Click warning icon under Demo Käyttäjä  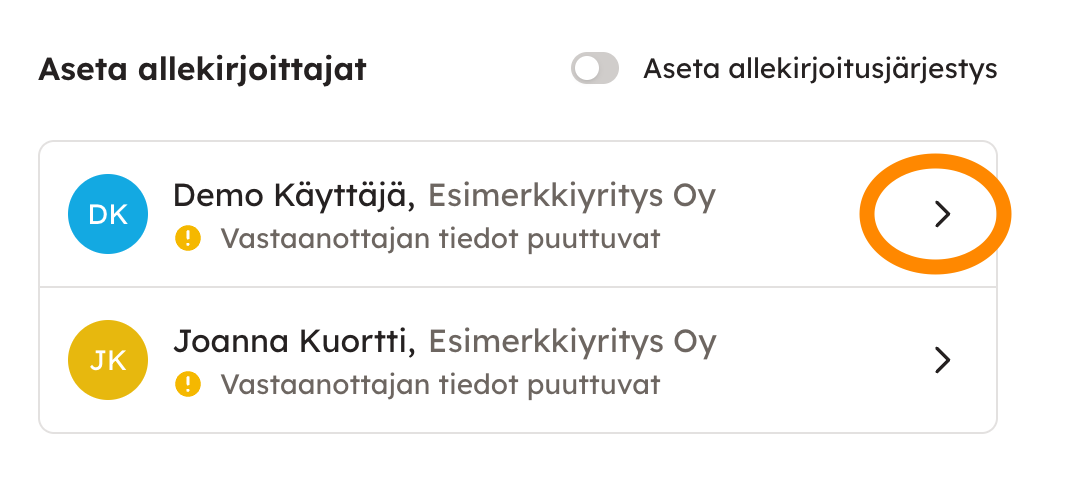coord(188,239)
